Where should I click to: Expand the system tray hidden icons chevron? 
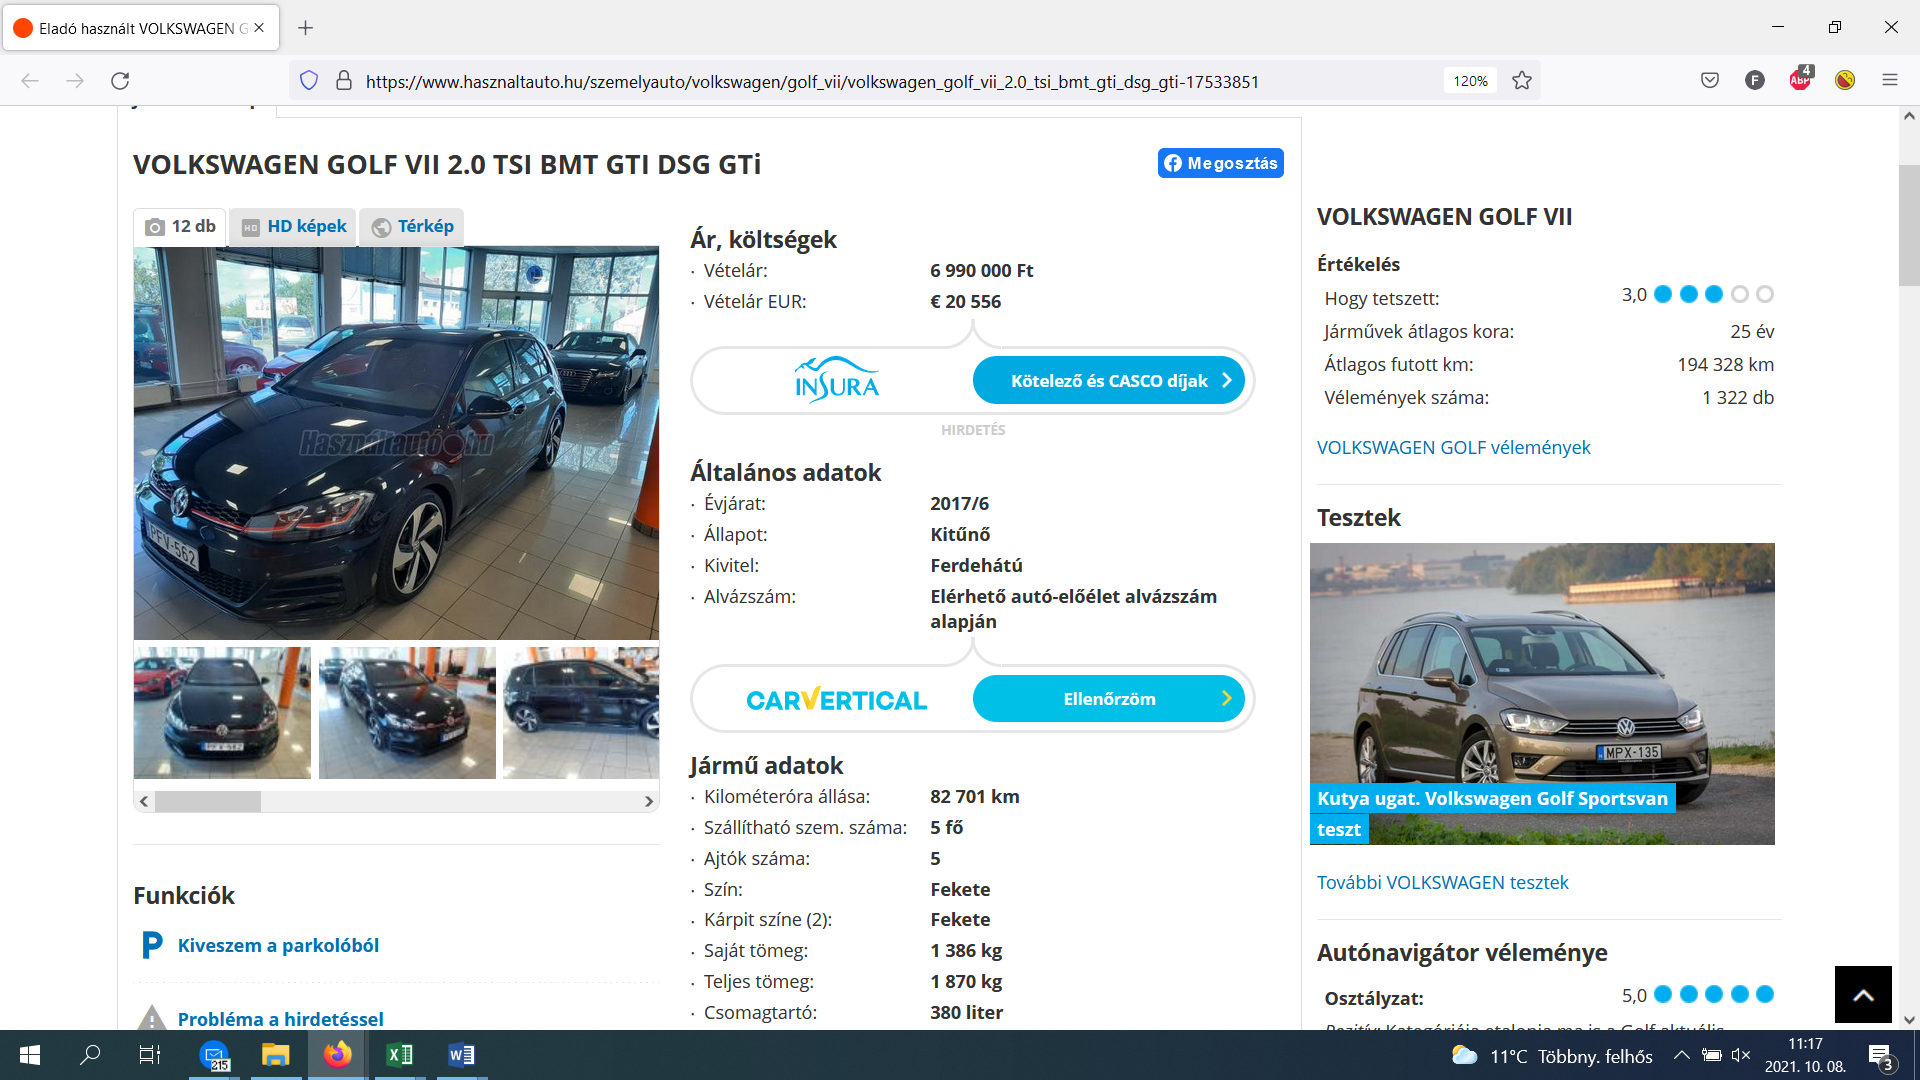(1682, 1055)
